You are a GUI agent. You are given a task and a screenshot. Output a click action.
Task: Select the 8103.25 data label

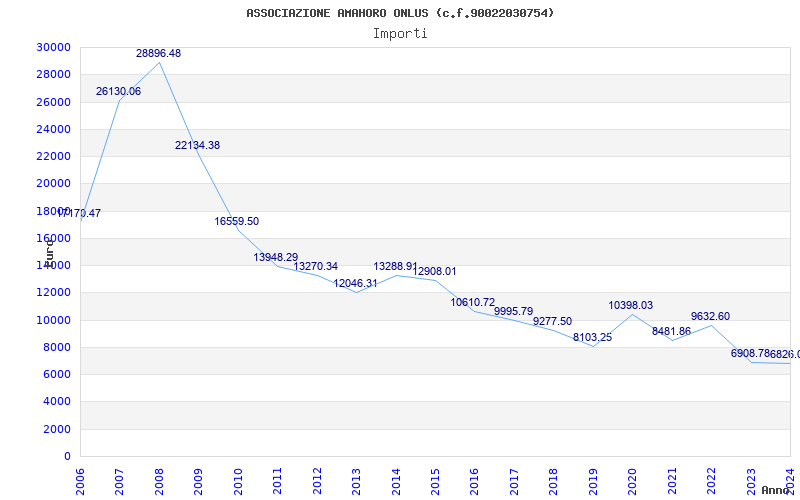tap(592, 337)
